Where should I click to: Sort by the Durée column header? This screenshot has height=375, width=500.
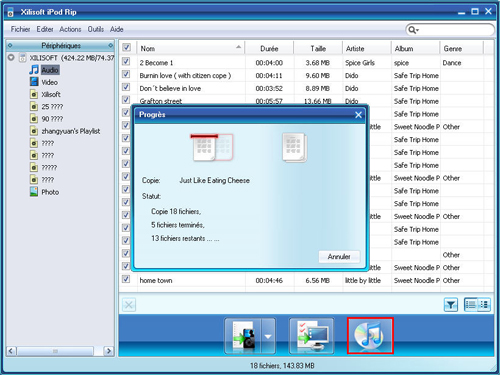(269, 48)
